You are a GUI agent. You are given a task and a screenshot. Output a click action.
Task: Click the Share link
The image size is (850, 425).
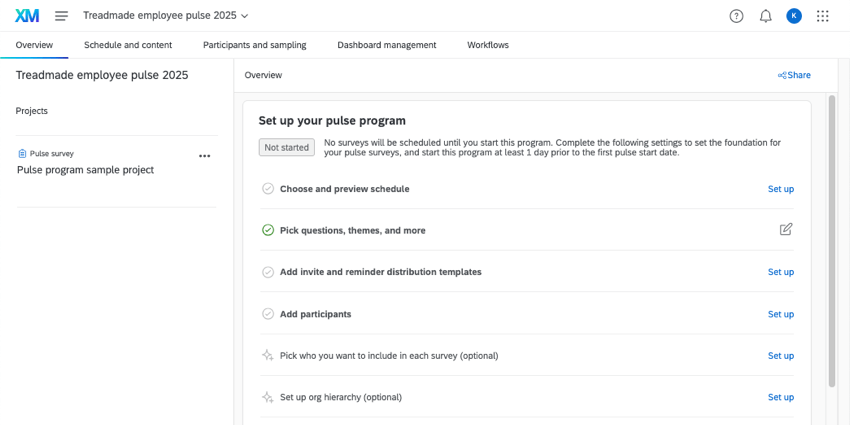pos(795,75)
